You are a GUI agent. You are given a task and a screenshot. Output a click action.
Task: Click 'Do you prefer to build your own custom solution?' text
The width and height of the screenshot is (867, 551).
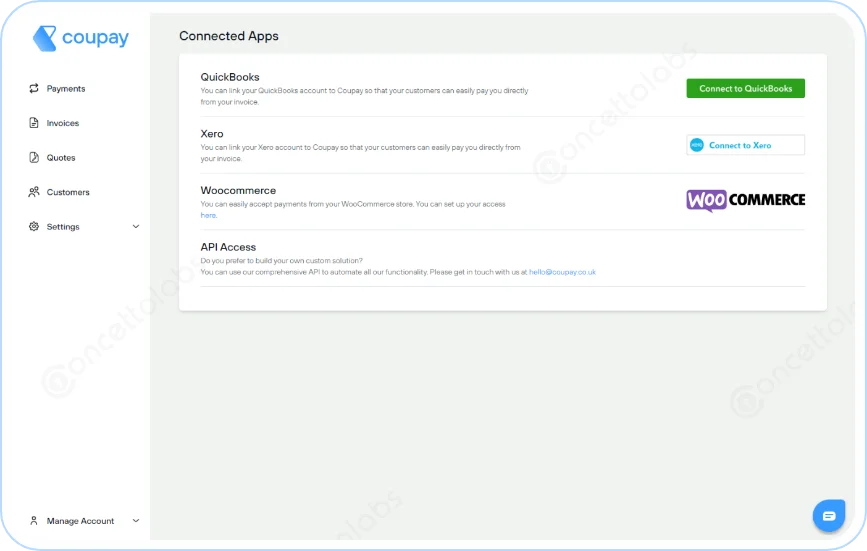[x=281, y=260]
